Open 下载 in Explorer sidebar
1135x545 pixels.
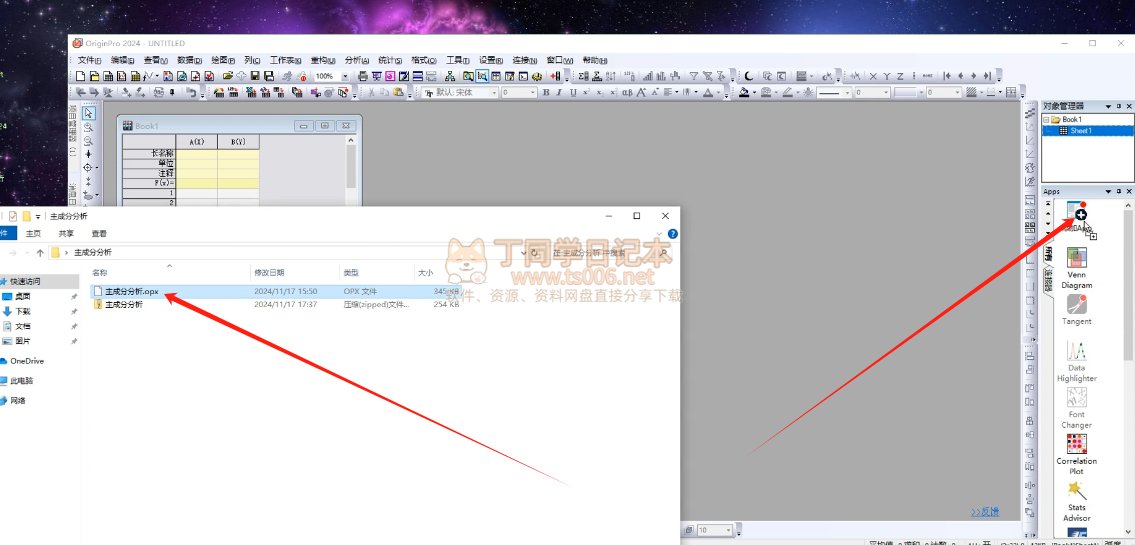click(22, 311)
